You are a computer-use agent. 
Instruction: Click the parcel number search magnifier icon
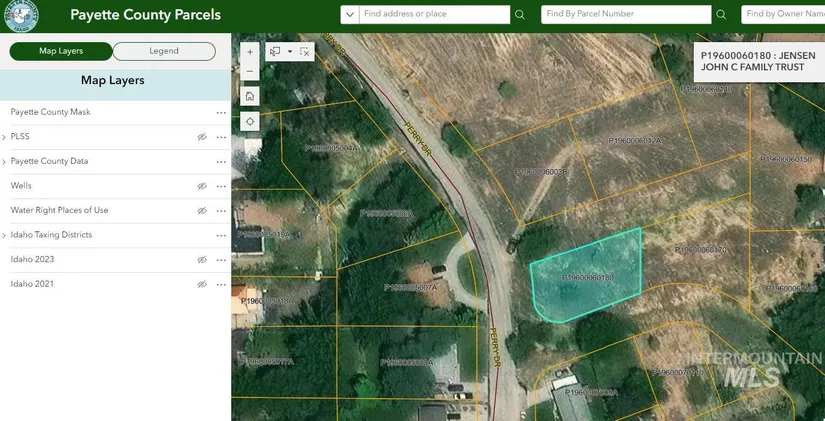click(721, 15)
